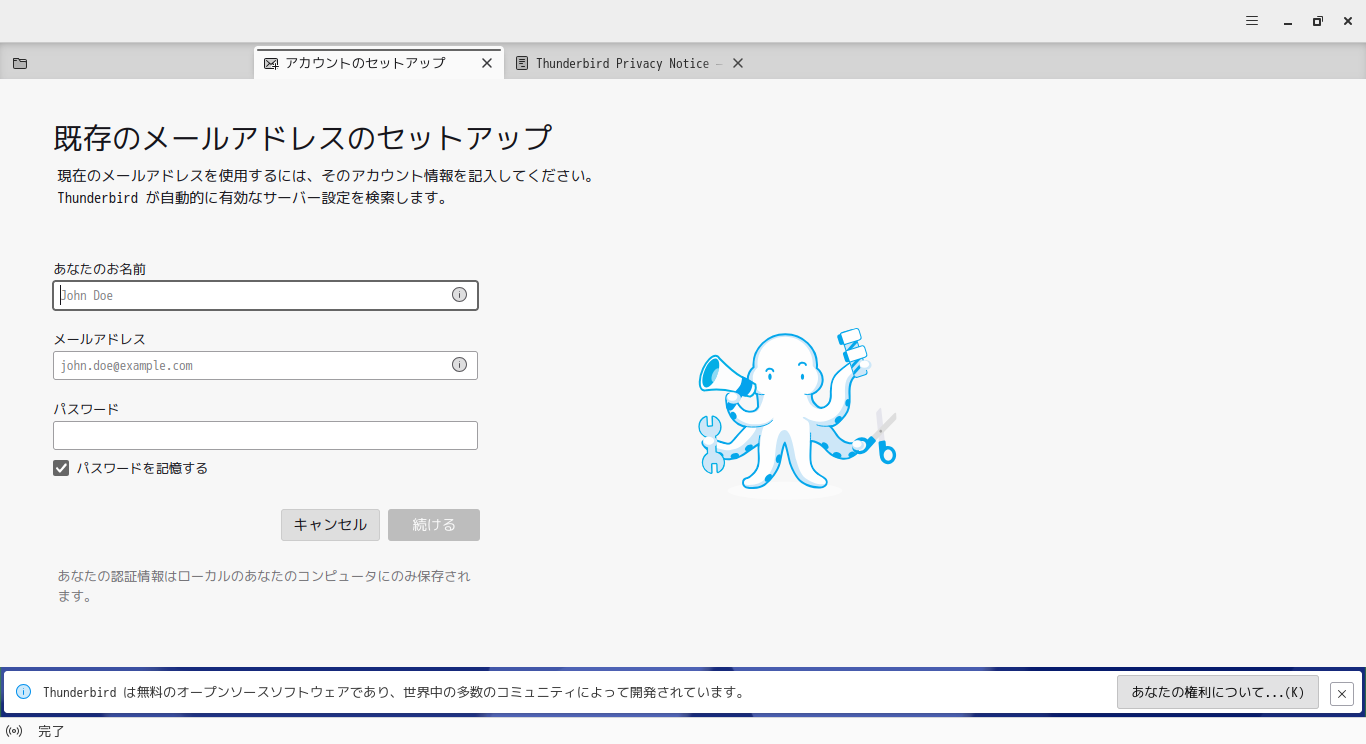Focus the パスワード input field
This screenshot has width=1366, height=744.
(x=265, y=435)
